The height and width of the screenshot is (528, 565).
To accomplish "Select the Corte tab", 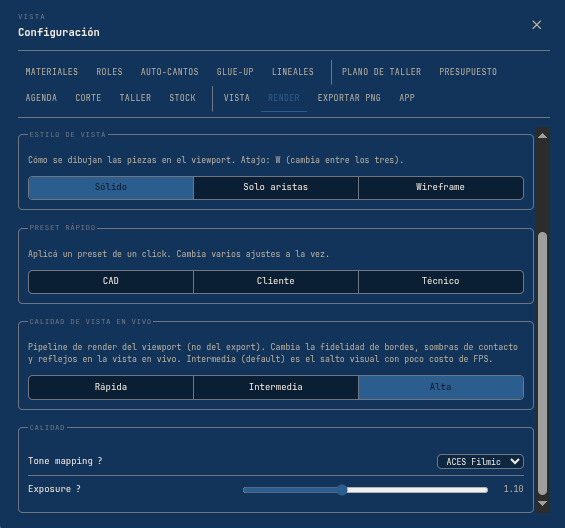I will [x=88, y=98].
